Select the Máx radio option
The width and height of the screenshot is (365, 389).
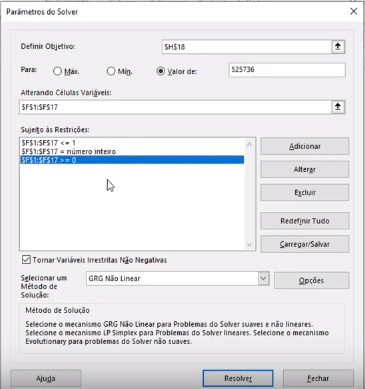(58, 71)
